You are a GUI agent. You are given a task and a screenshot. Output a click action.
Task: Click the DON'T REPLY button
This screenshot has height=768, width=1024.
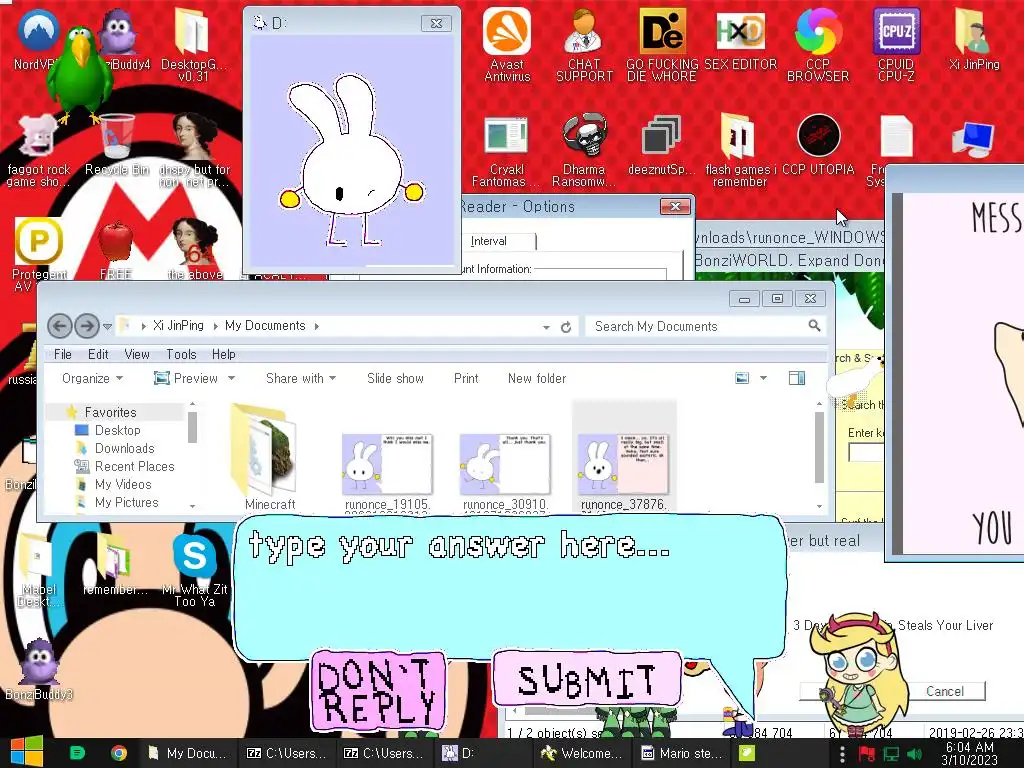379,691
